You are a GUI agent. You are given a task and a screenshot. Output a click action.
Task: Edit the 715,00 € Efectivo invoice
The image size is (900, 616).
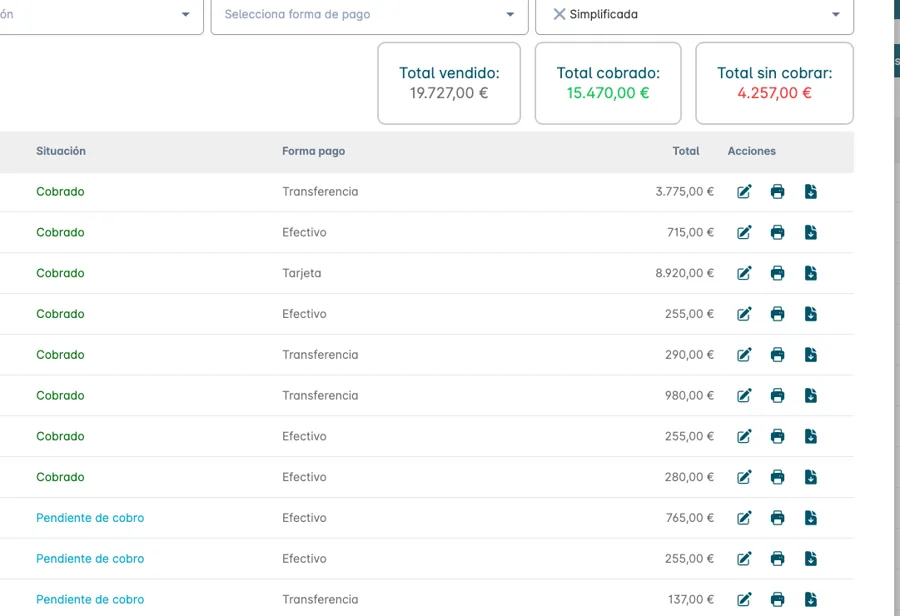[744, 233]
